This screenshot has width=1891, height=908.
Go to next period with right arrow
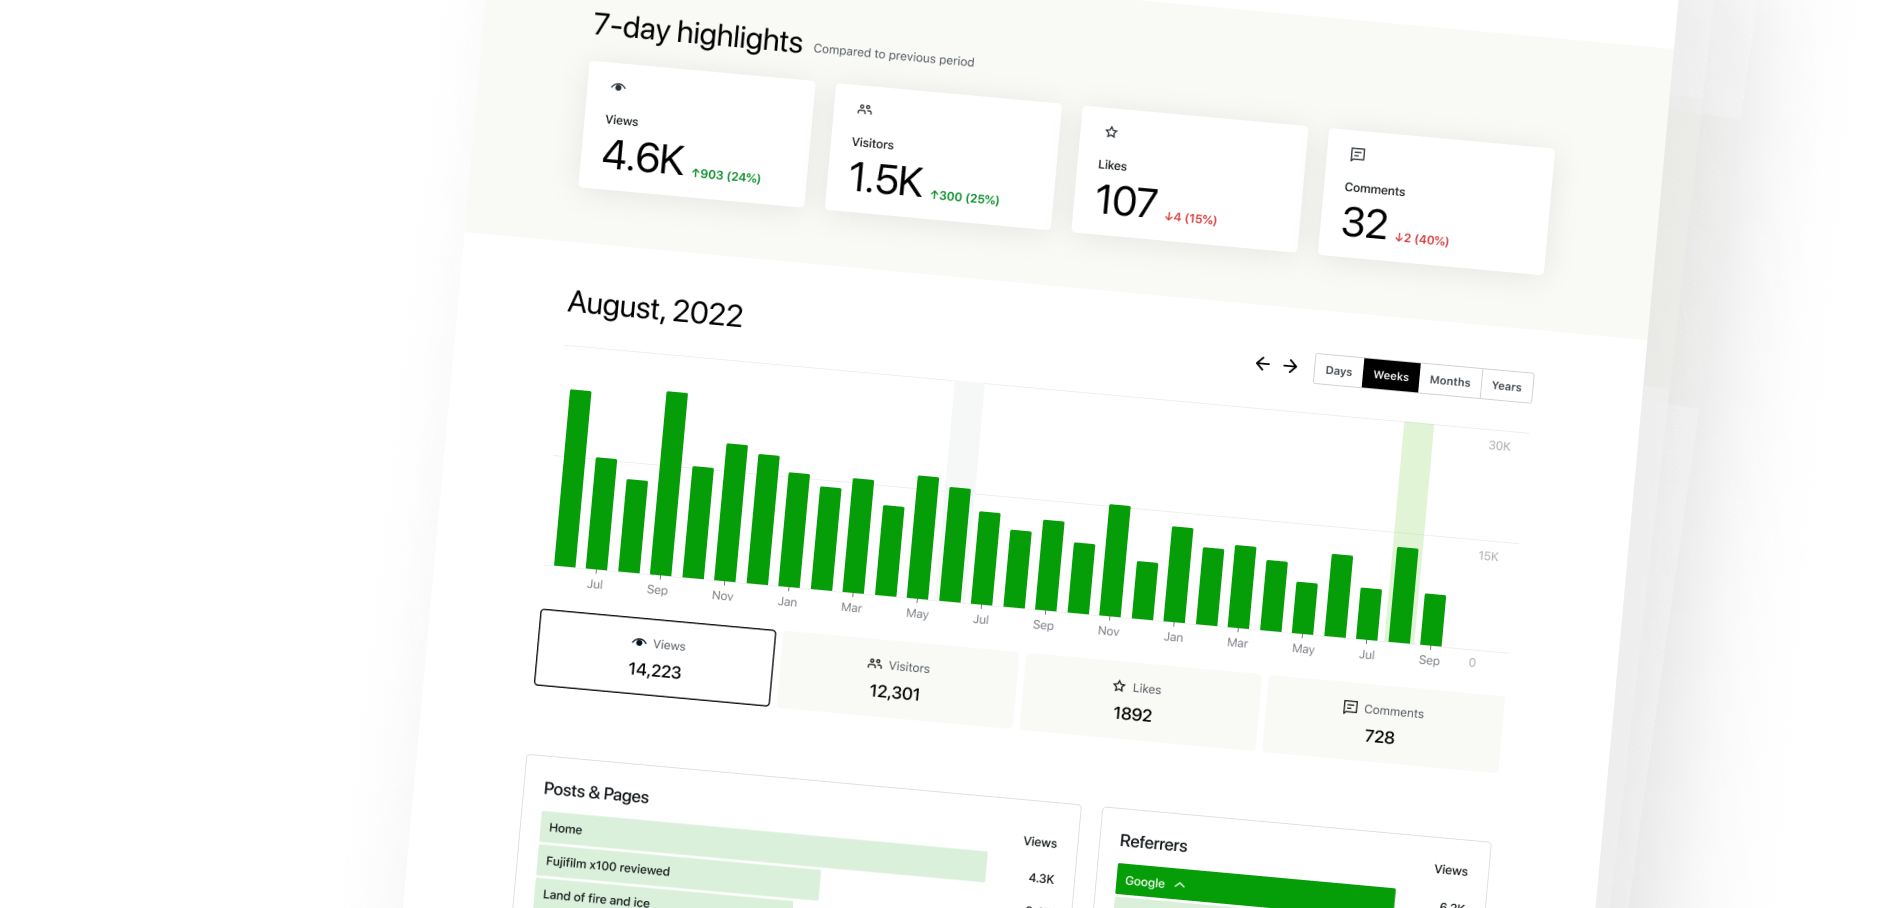click(x=1290, y=366)
